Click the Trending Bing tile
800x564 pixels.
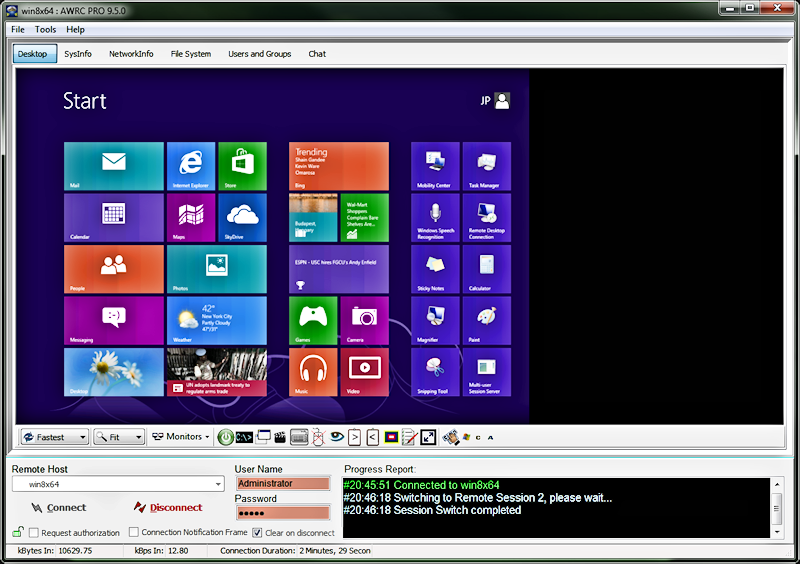point(339,166)
